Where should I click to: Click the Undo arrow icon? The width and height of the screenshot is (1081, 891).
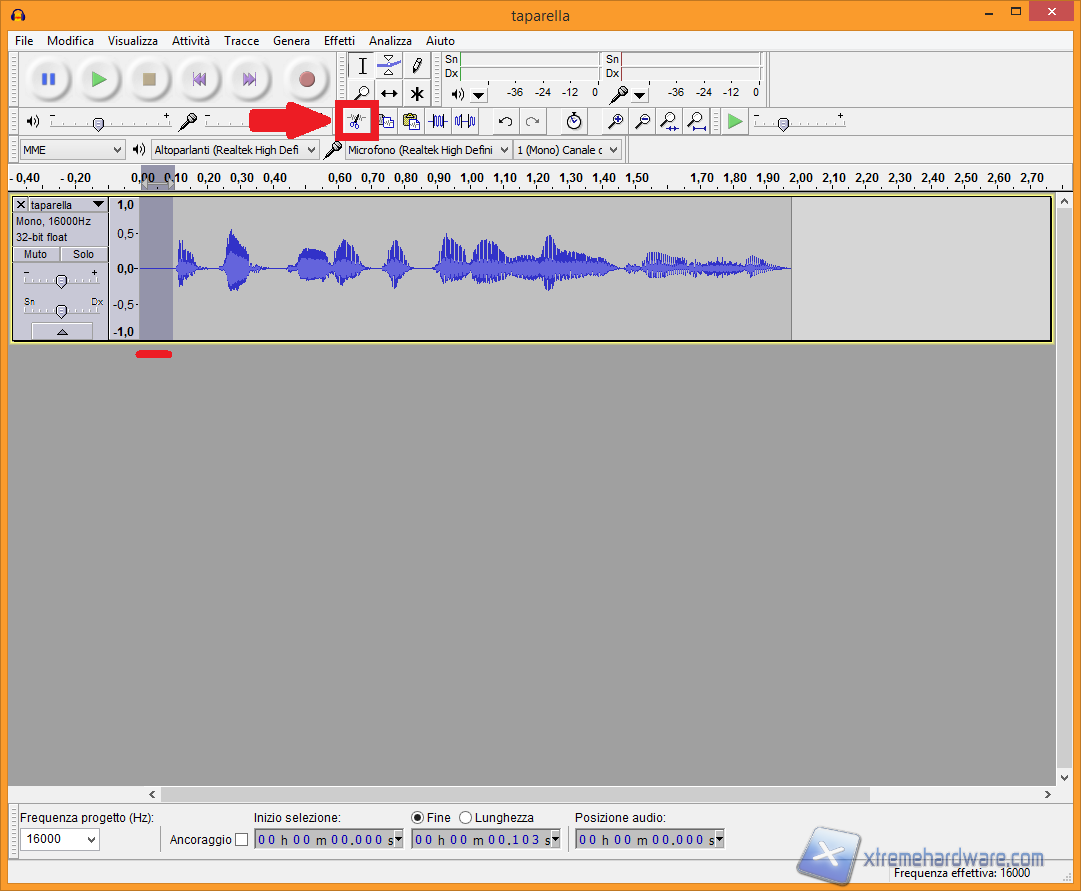(x=506, y=121)
